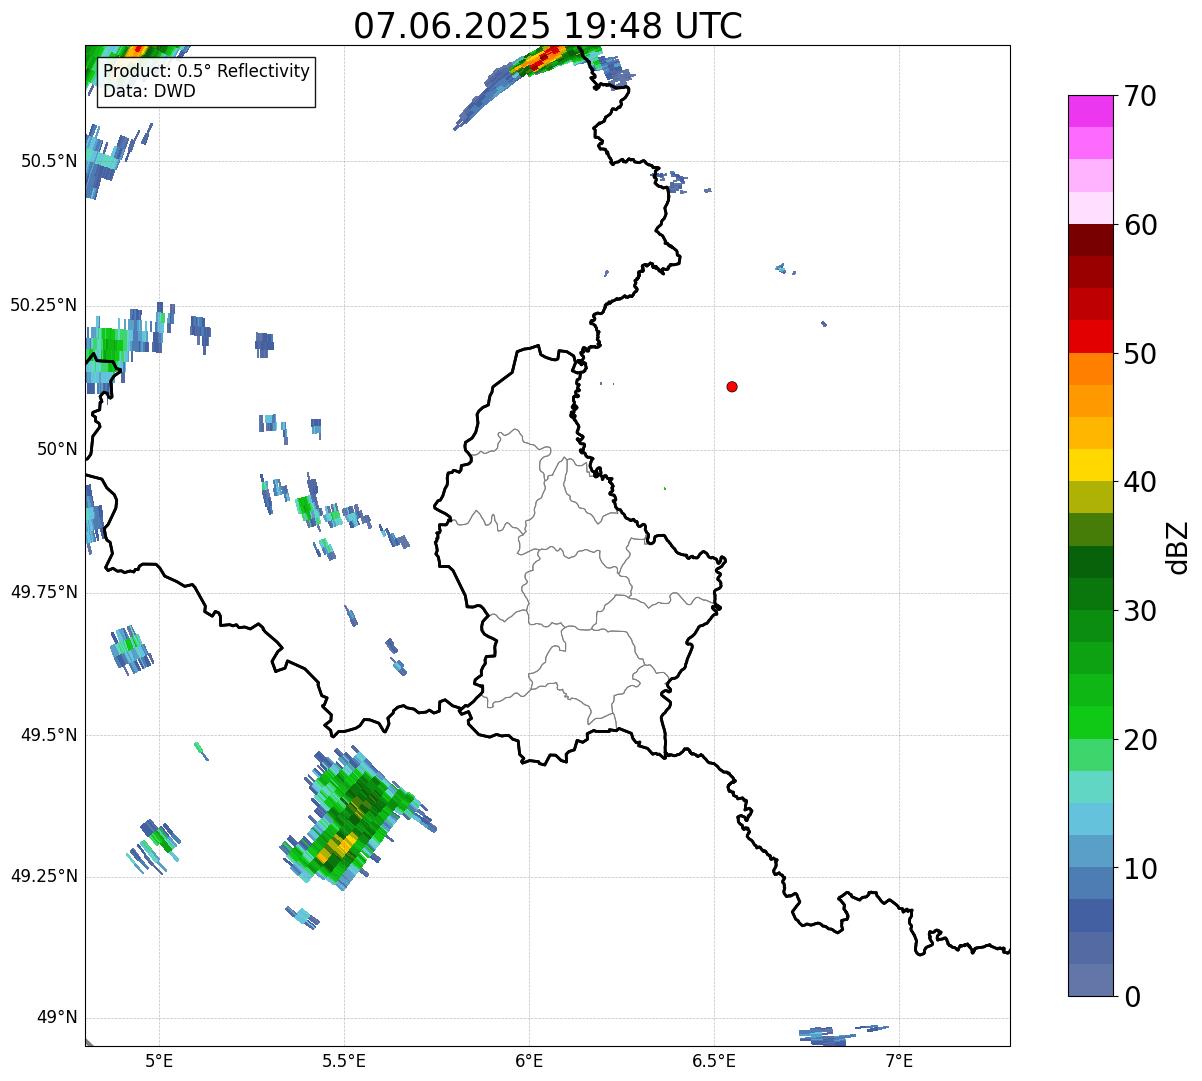Click longitude label 5.5°E

point(344,1060)
